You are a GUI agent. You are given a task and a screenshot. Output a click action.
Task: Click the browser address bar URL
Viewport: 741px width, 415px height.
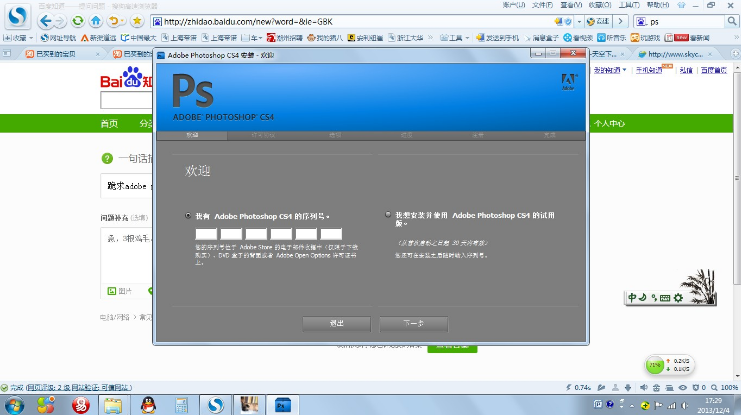point(249,21)
